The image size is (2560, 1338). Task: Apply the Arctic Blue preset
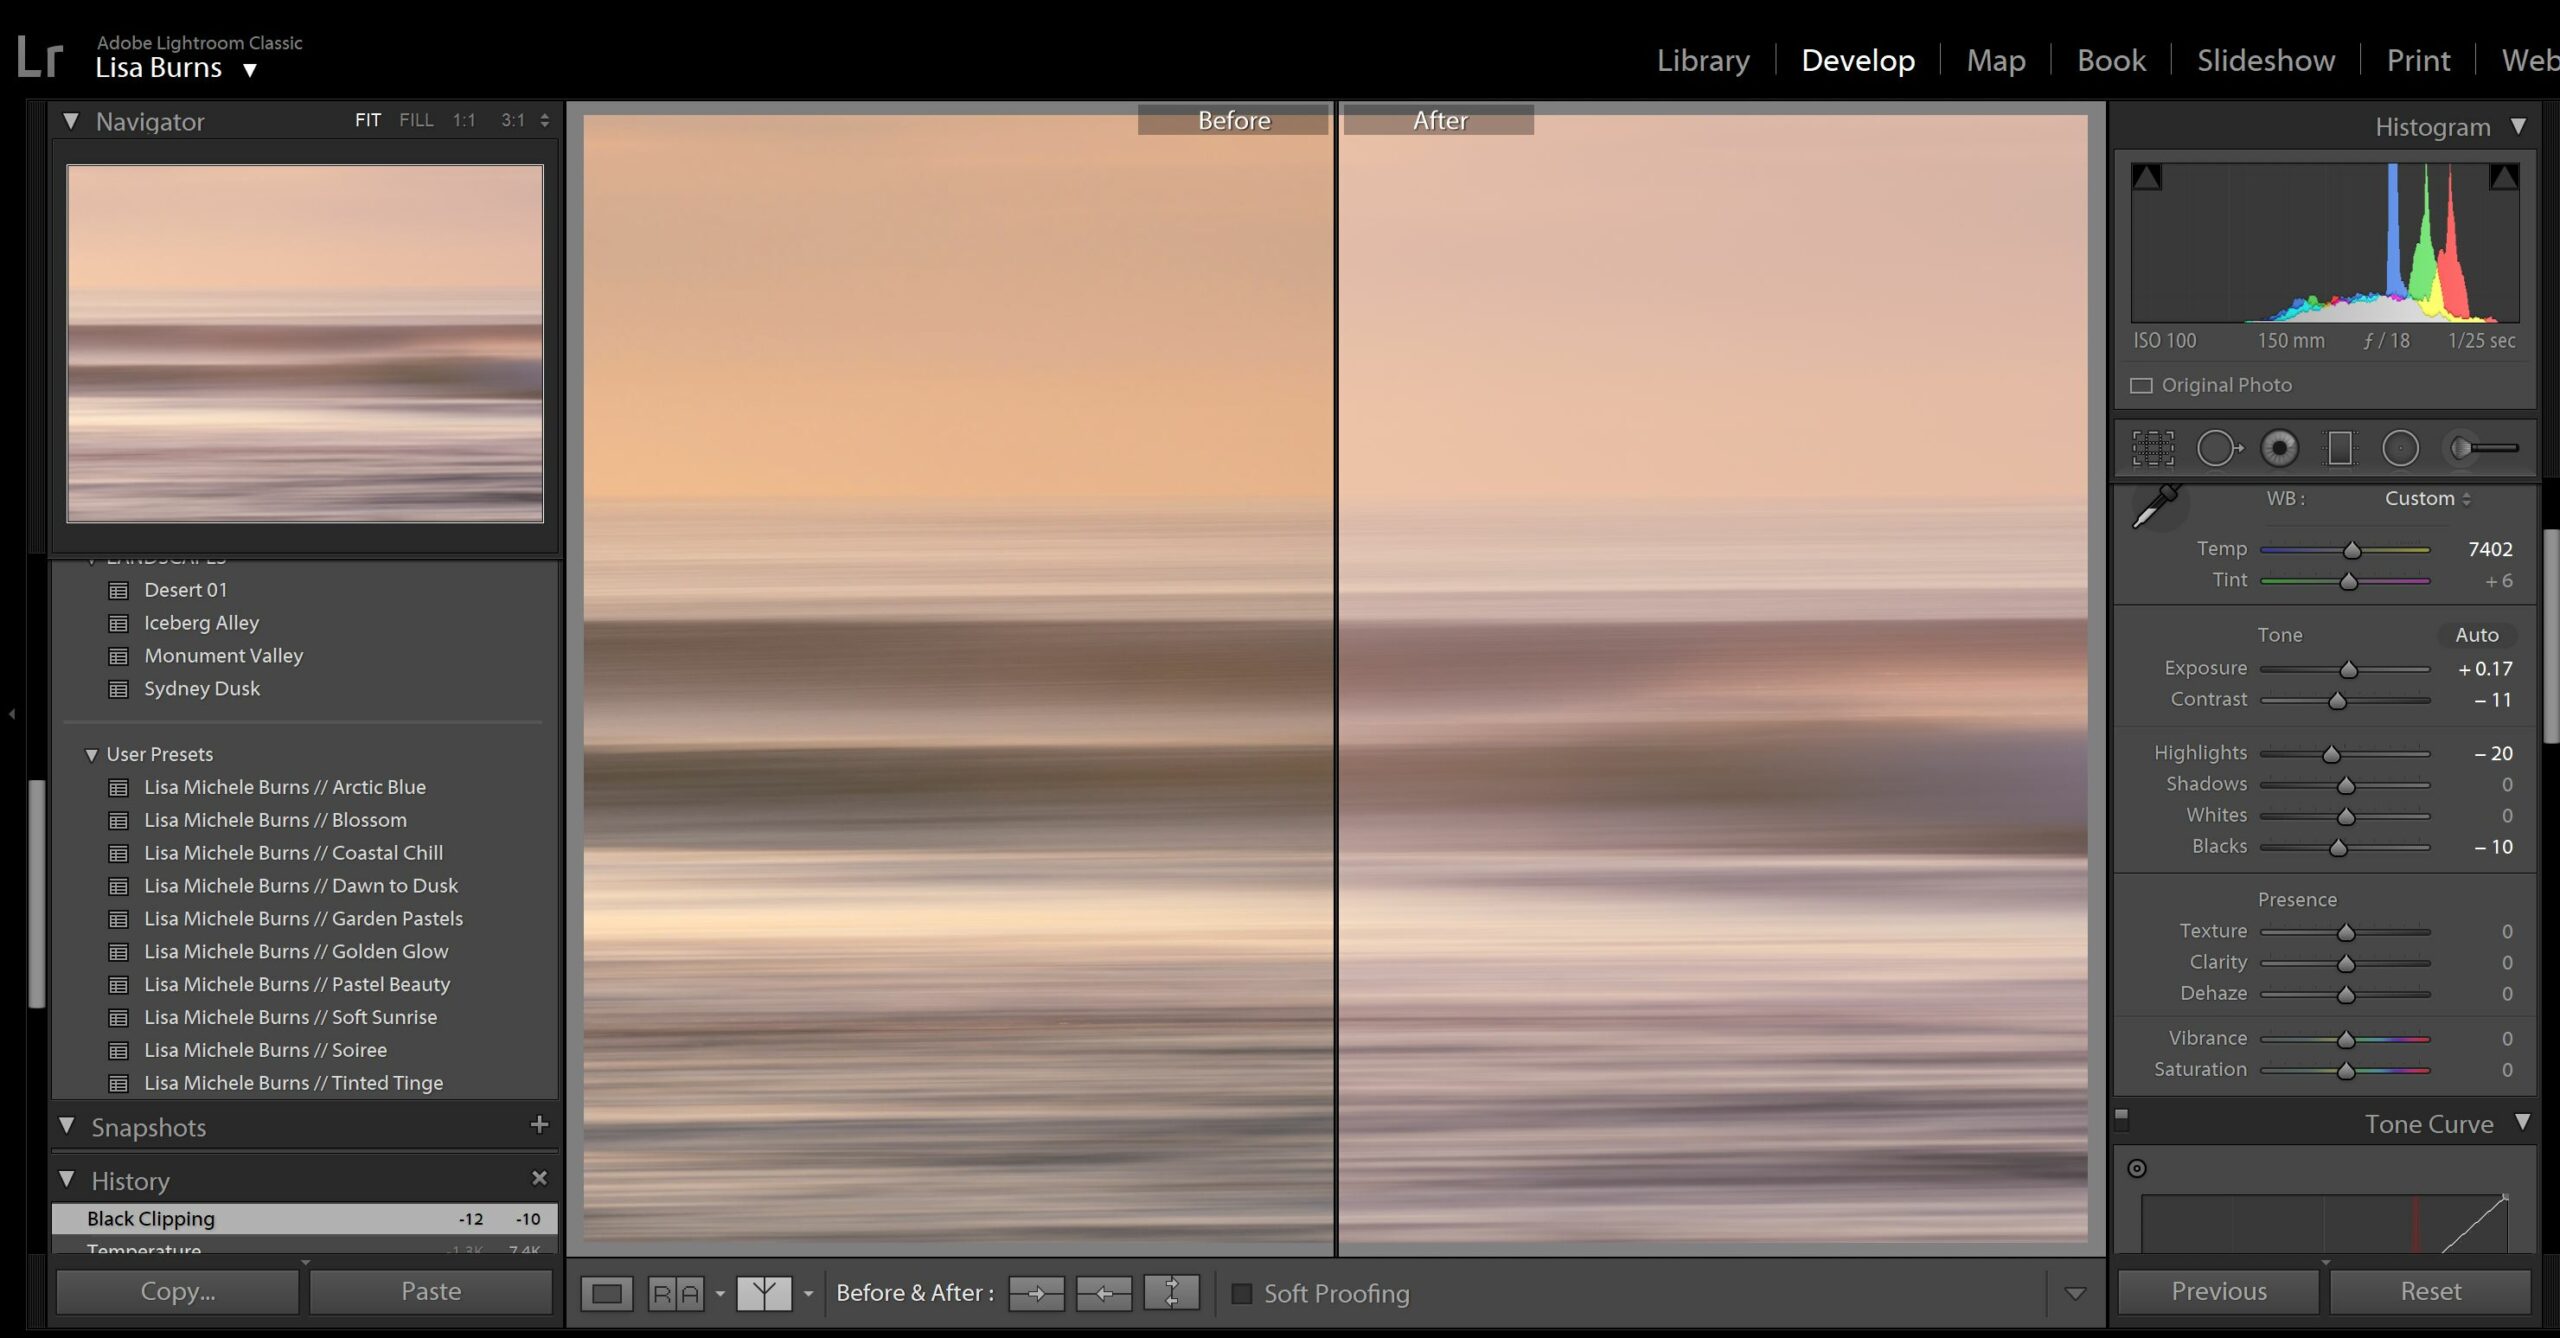[285, 788]
